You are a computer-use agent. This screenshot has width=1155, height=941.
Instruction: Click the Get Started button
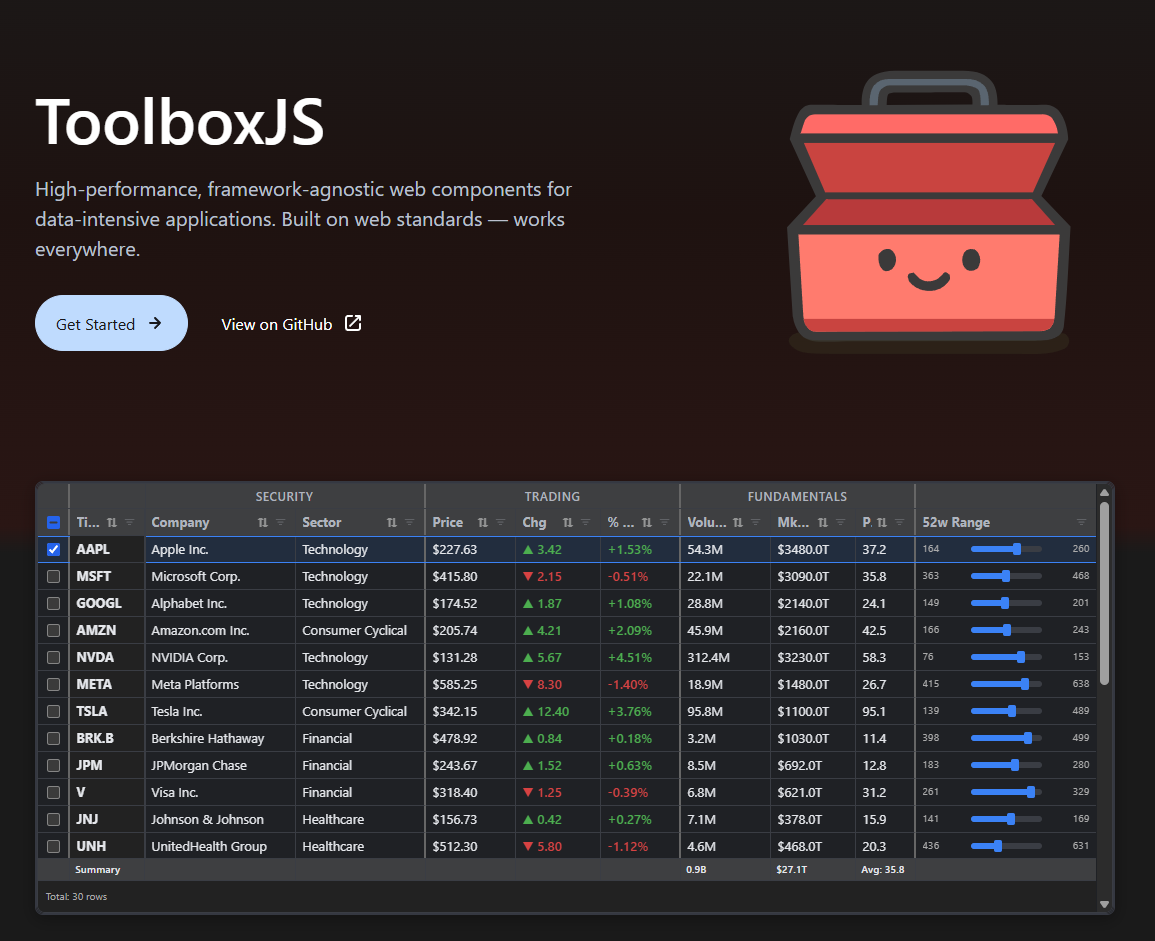[x=111, y=322]
